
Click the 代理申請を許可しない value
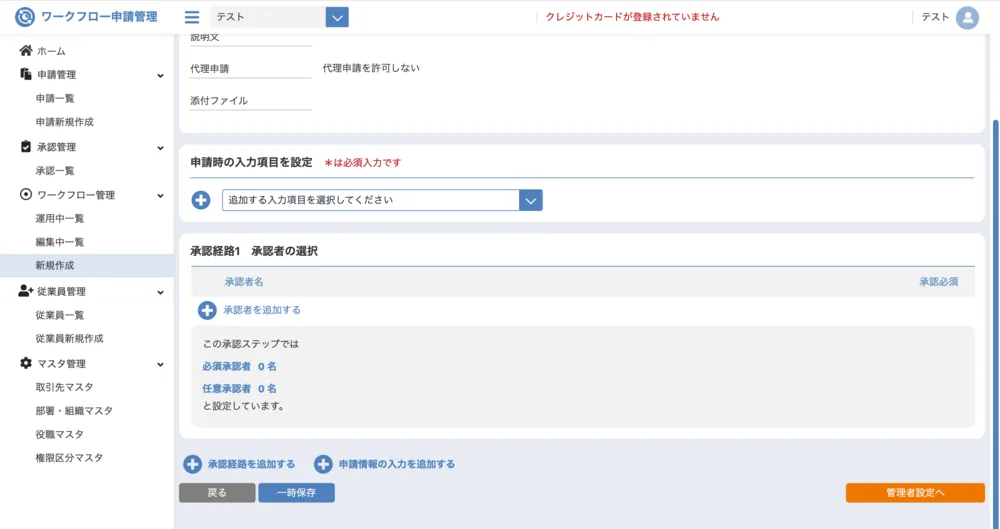tap(371, 68)
